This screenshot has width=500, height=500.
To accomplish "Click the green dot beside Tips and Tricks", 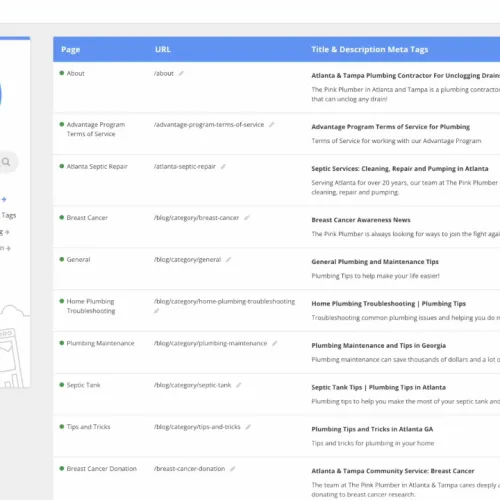I will 62,427.
